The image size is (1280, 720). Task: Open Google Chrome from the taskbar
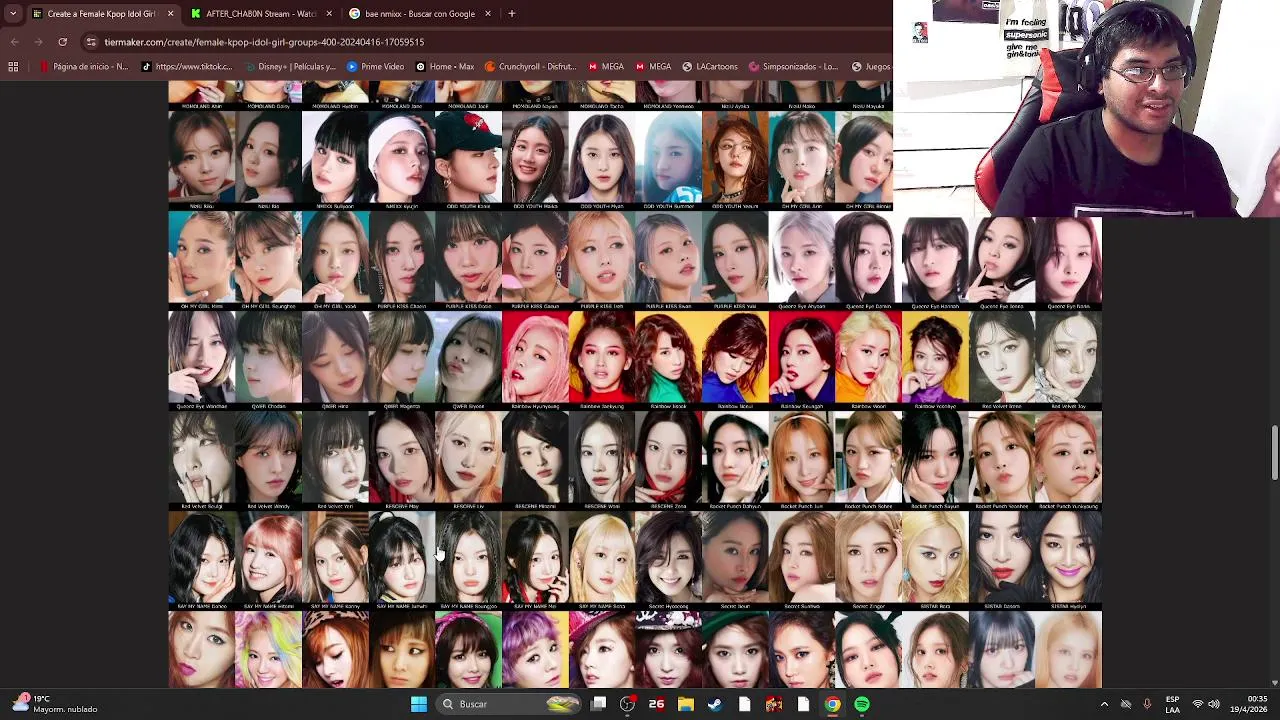pyautogui.click(x=832, y=704)
